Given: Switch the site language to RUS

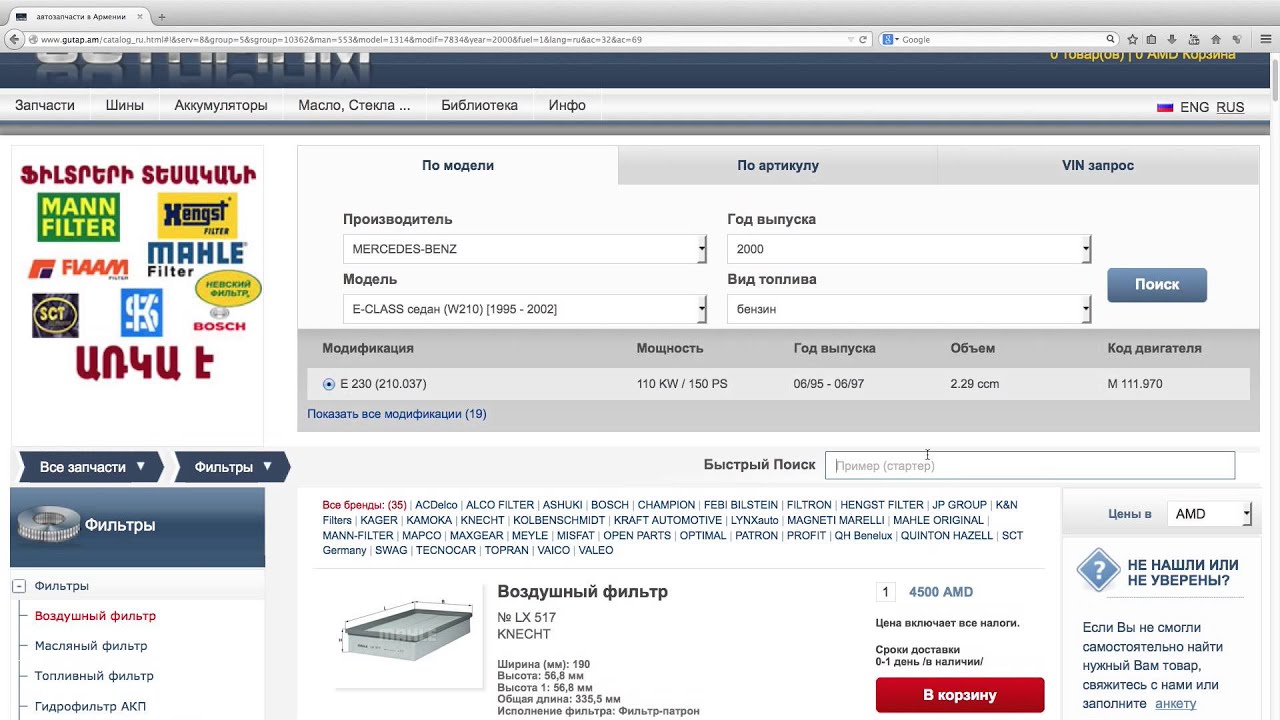Looking at the screenshot, I should [1230, 107].
